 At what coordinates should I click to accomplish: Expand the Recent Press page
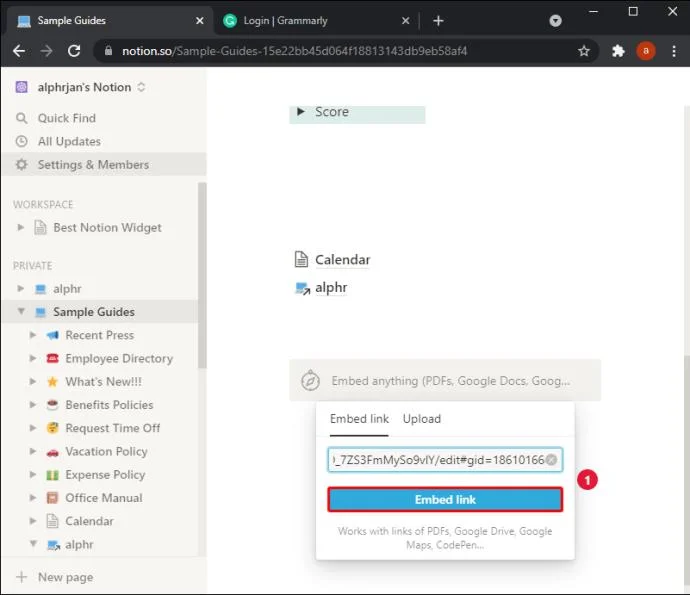point(33,335)
